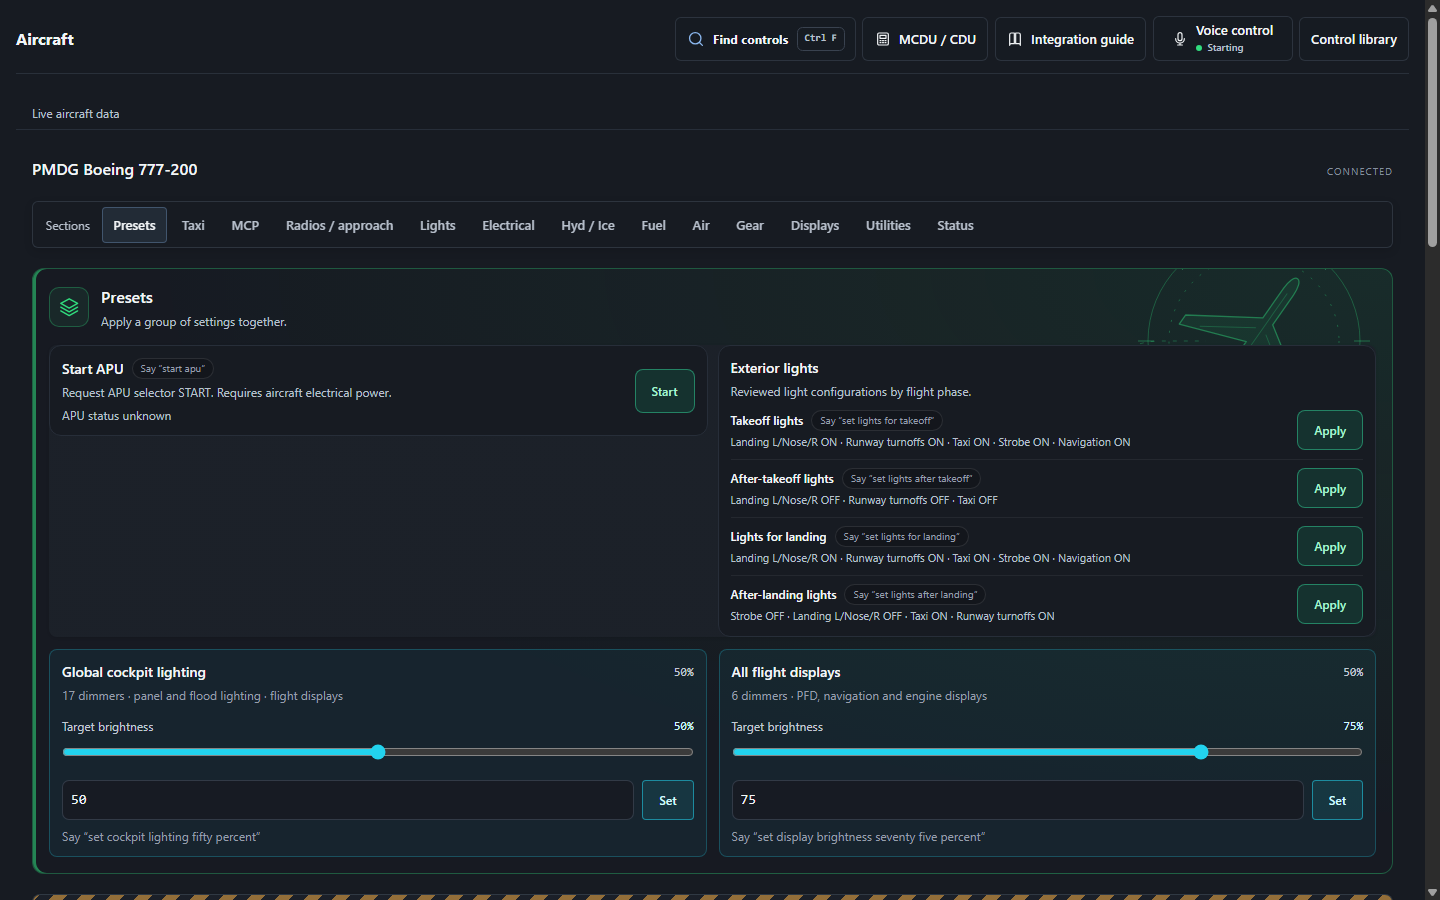Click the '17 dimmers' description line
Screen dimensions: 1440x900
(202, 696)
